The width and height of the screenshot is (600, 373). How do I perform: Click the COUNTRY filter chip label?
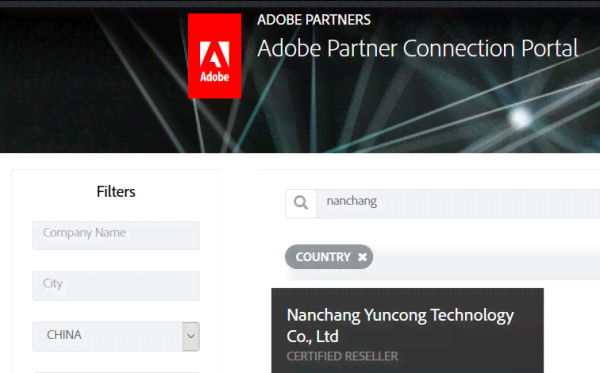point(323,257)
